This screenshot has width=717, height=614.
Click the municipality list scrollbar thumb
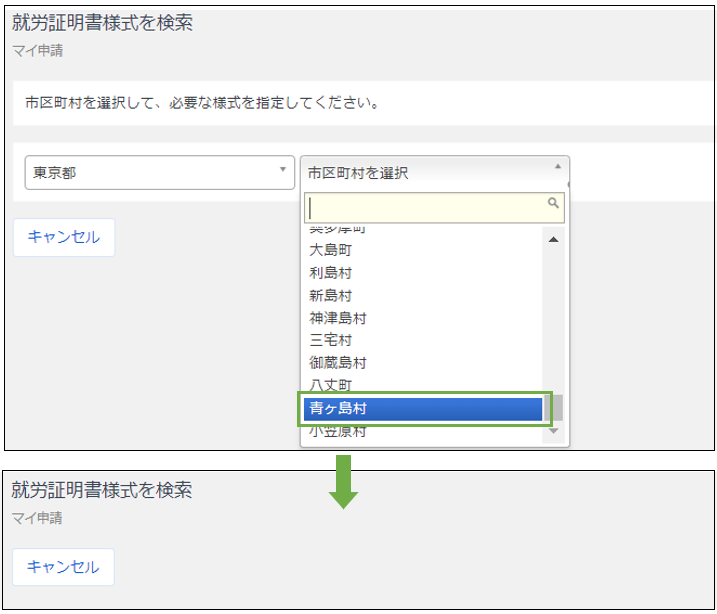553,408
